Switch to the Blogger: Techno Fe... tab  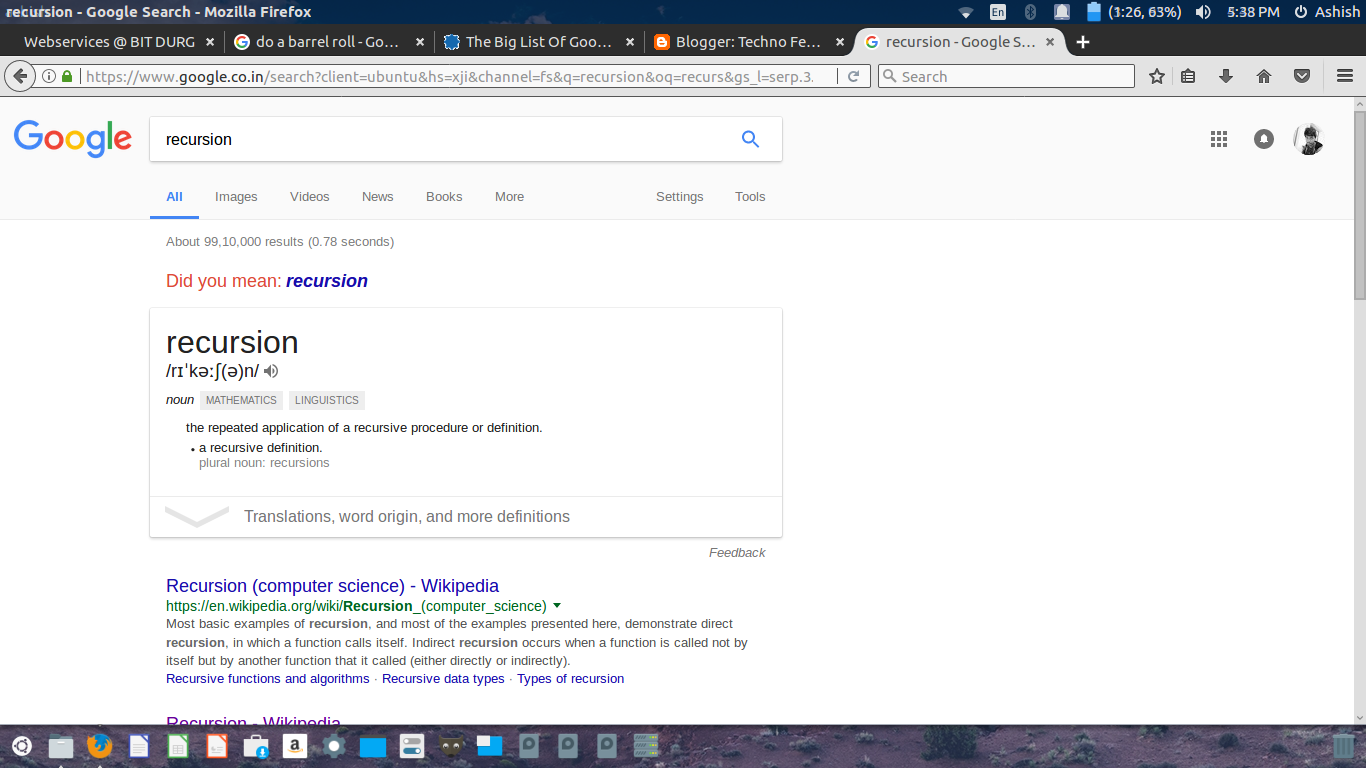coord(749,42)
